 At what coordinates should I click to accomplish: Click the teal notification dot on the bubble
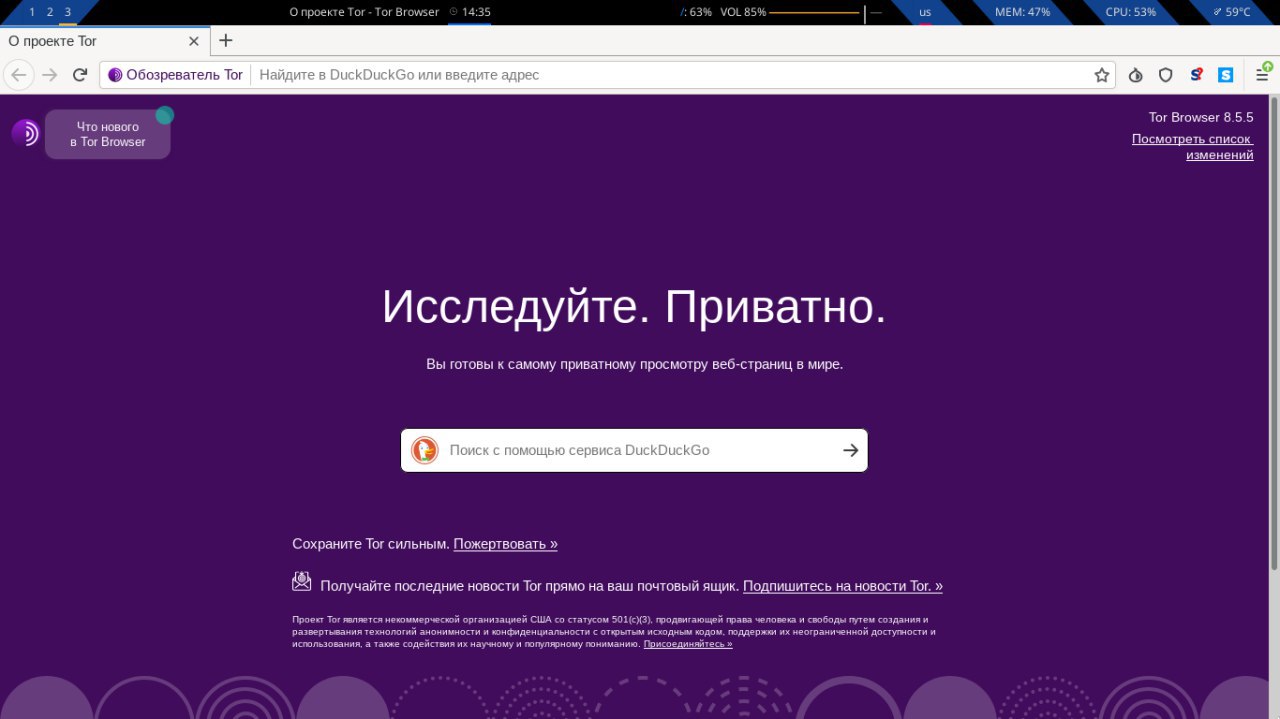165,115
